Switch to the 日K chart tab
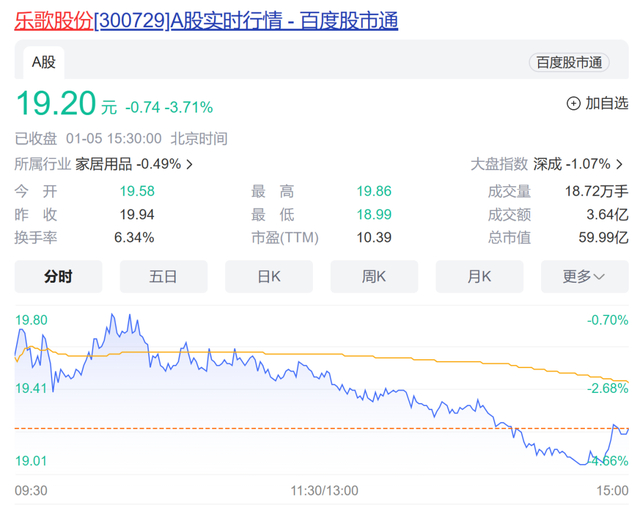Image resolution: width=640 pixels, height=505 pixels. [x=269, y=276]
